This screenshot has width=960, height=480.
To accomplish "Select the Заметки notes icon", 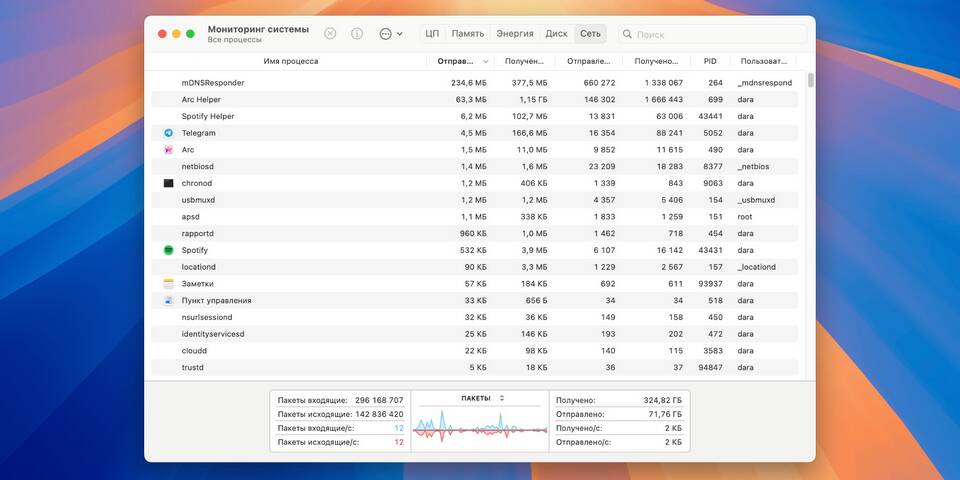I will 168,283.
